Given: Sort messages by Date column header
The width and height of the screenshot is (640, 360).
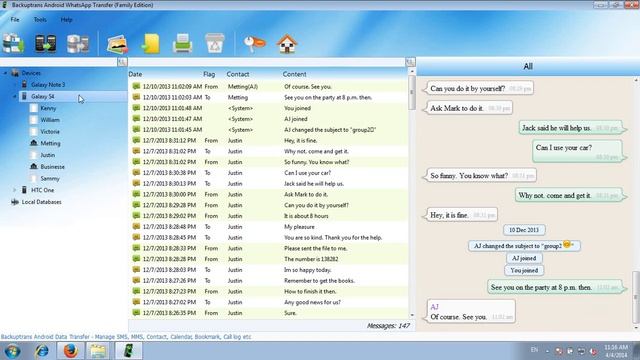Looking at the screenshot, I should [135, 74].
